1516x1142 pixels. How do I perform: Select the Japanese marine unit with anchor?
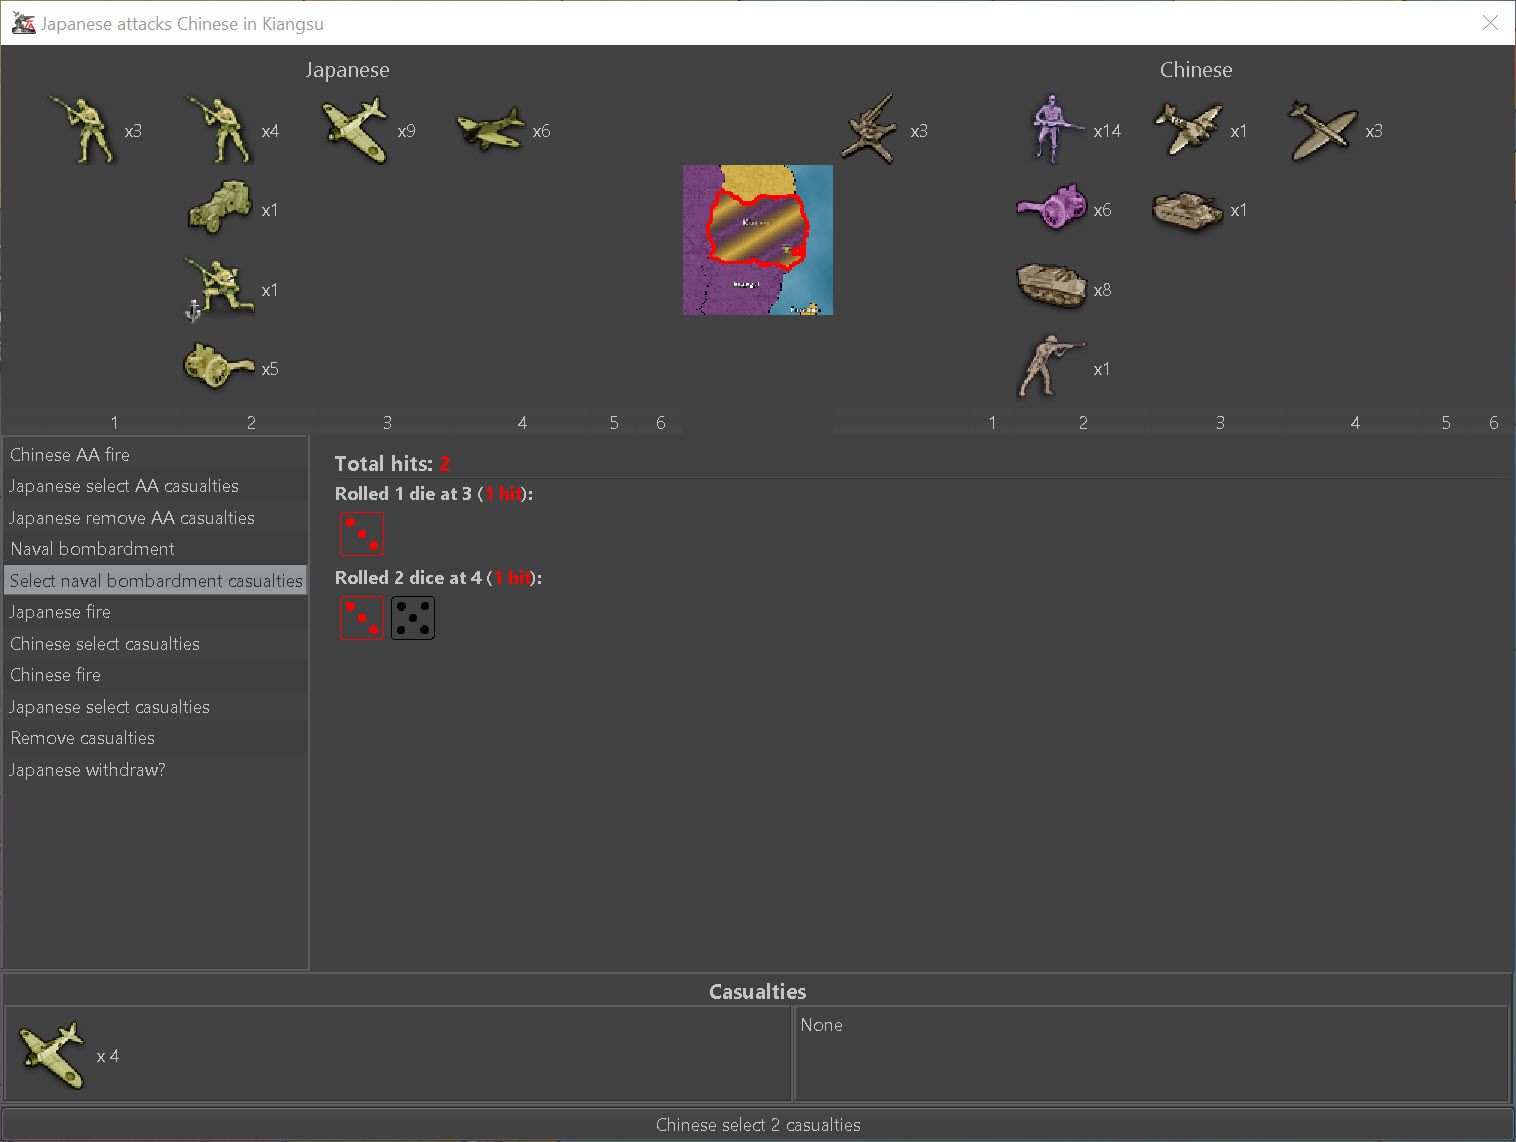(219, 289)
